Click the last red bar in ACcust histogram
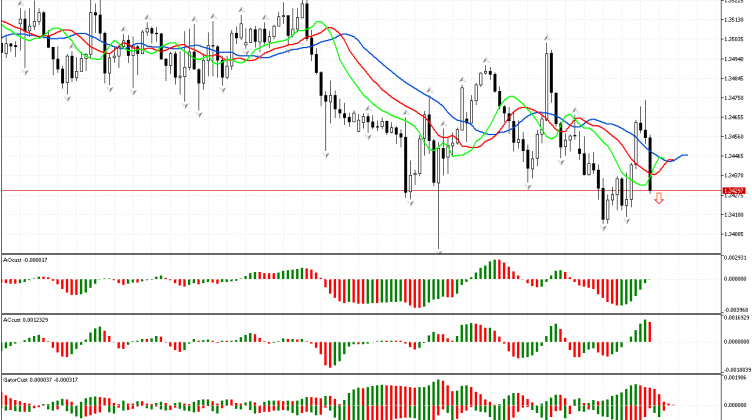Viewport: 752px width, 420px height. 648,332
